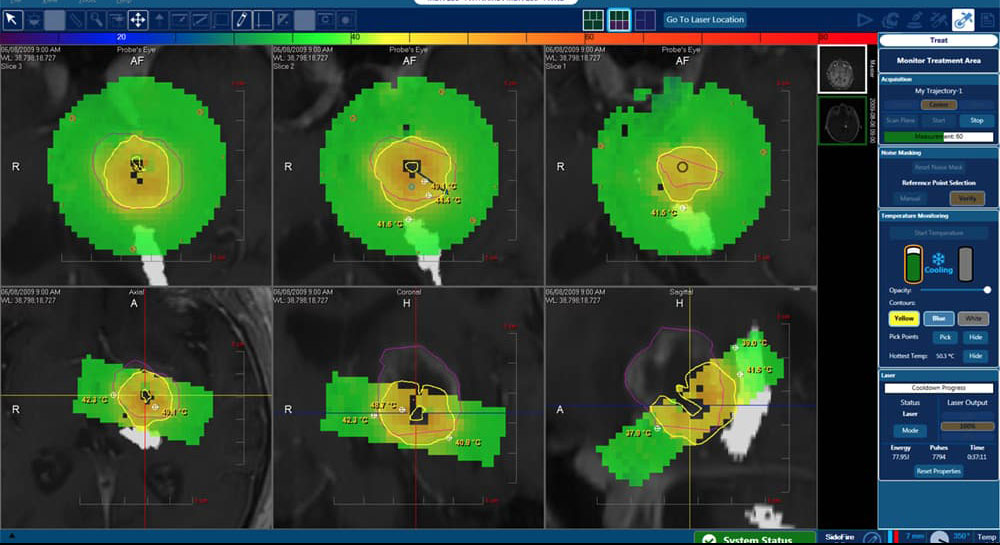Click the Go To Laser Location button
Viewport: 1000px width, 545px height.
coord(705,20)
